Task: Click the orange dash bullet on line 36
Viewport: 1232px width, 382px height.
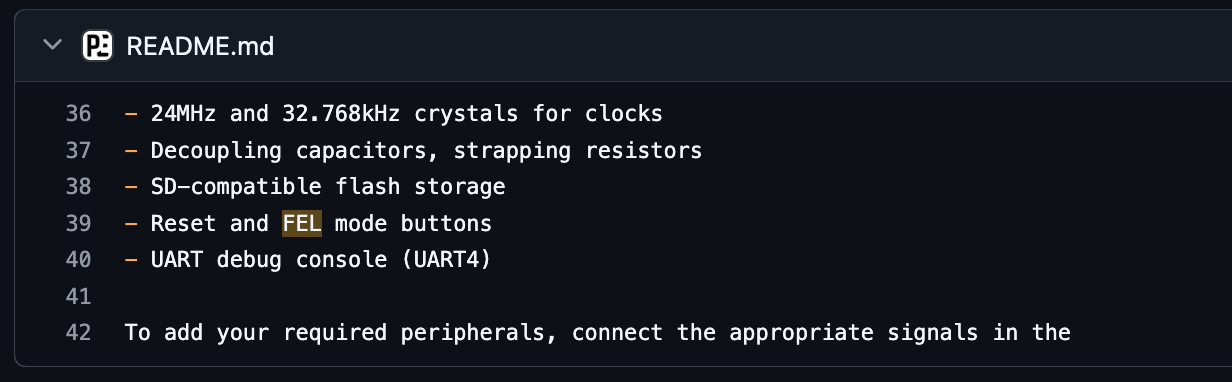Action: tap(131, 114)
